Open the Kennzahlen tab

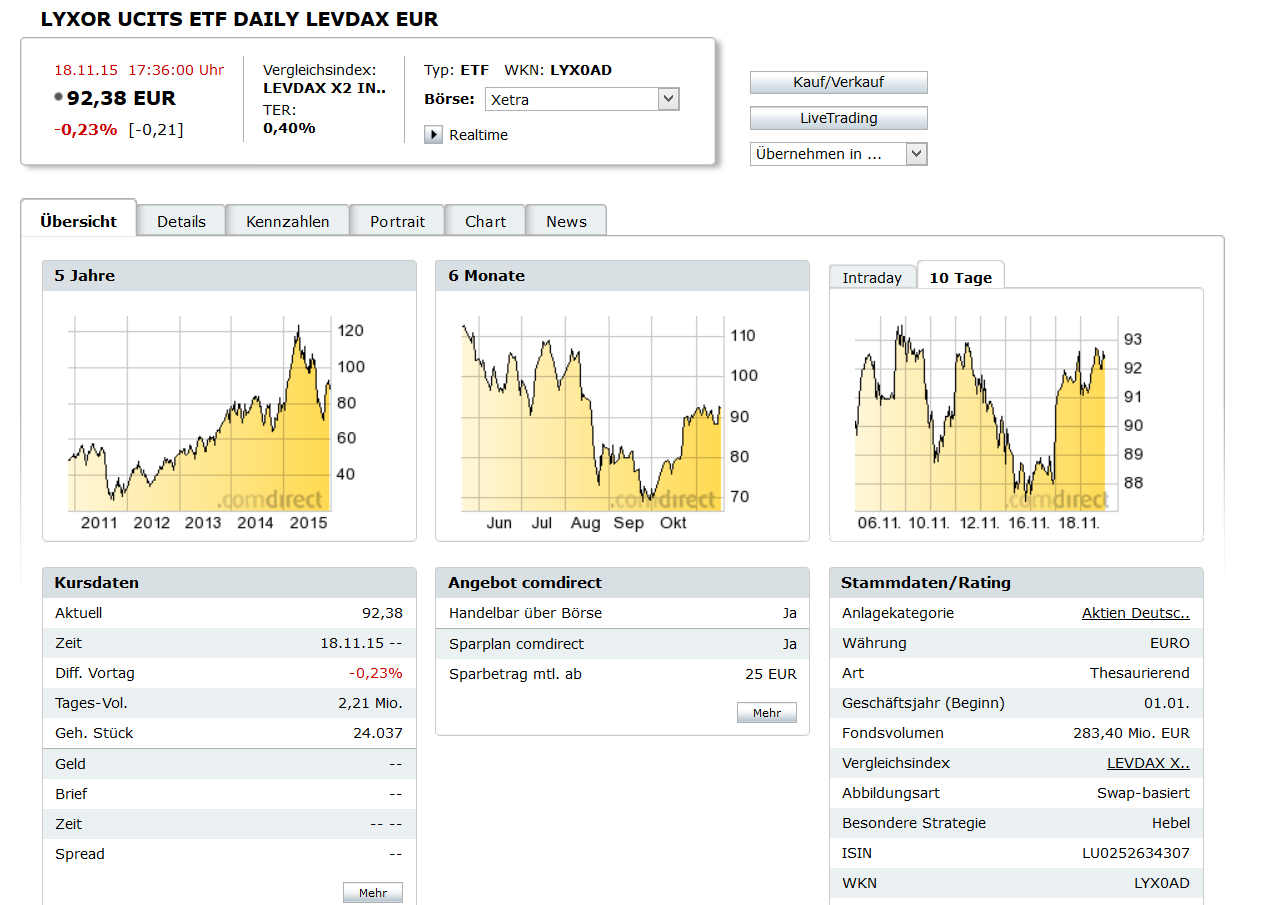point(288,221)
